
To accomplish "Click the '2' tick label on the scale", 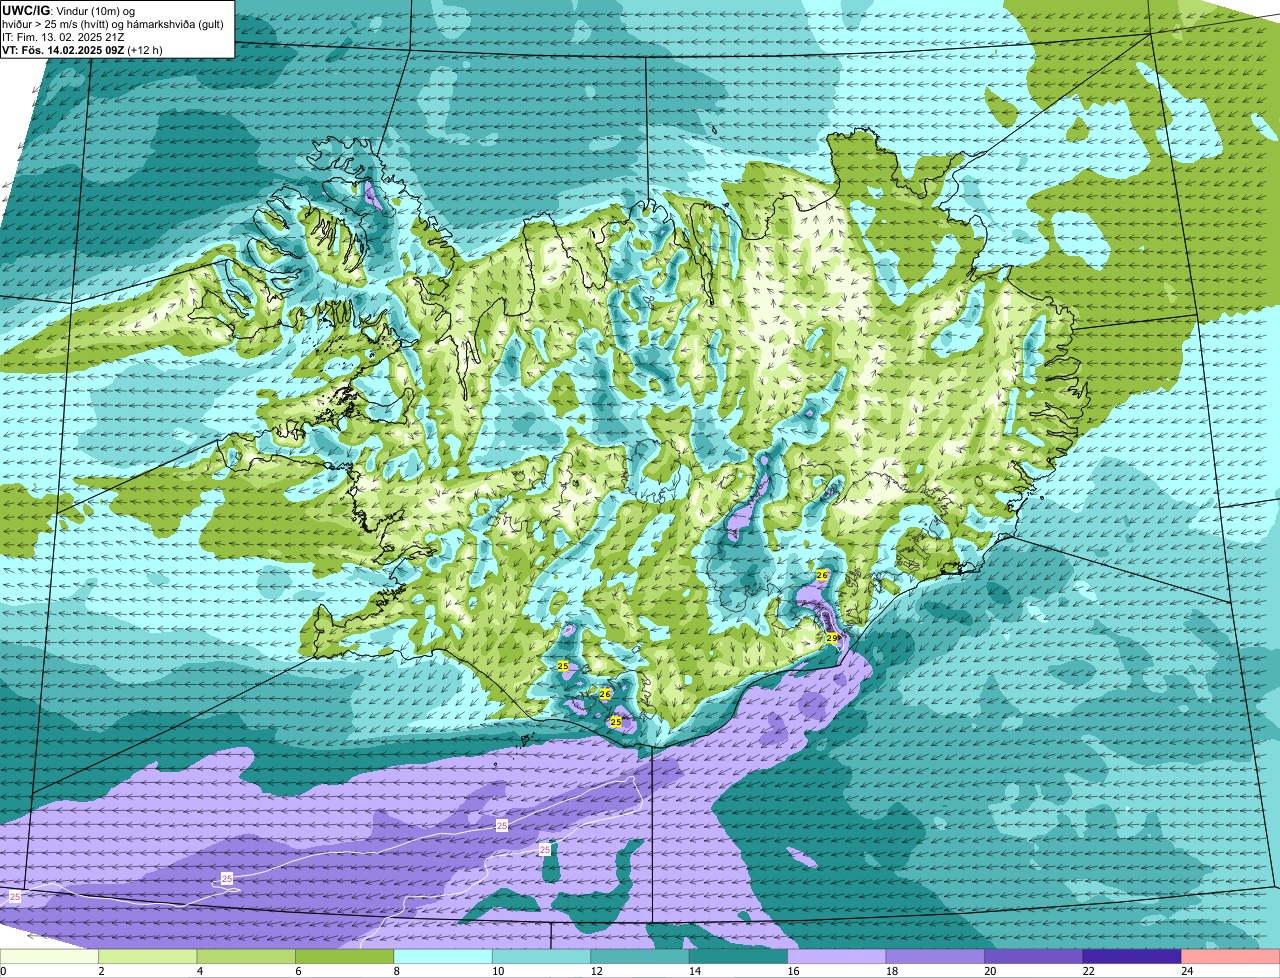I will pos(101,971).
